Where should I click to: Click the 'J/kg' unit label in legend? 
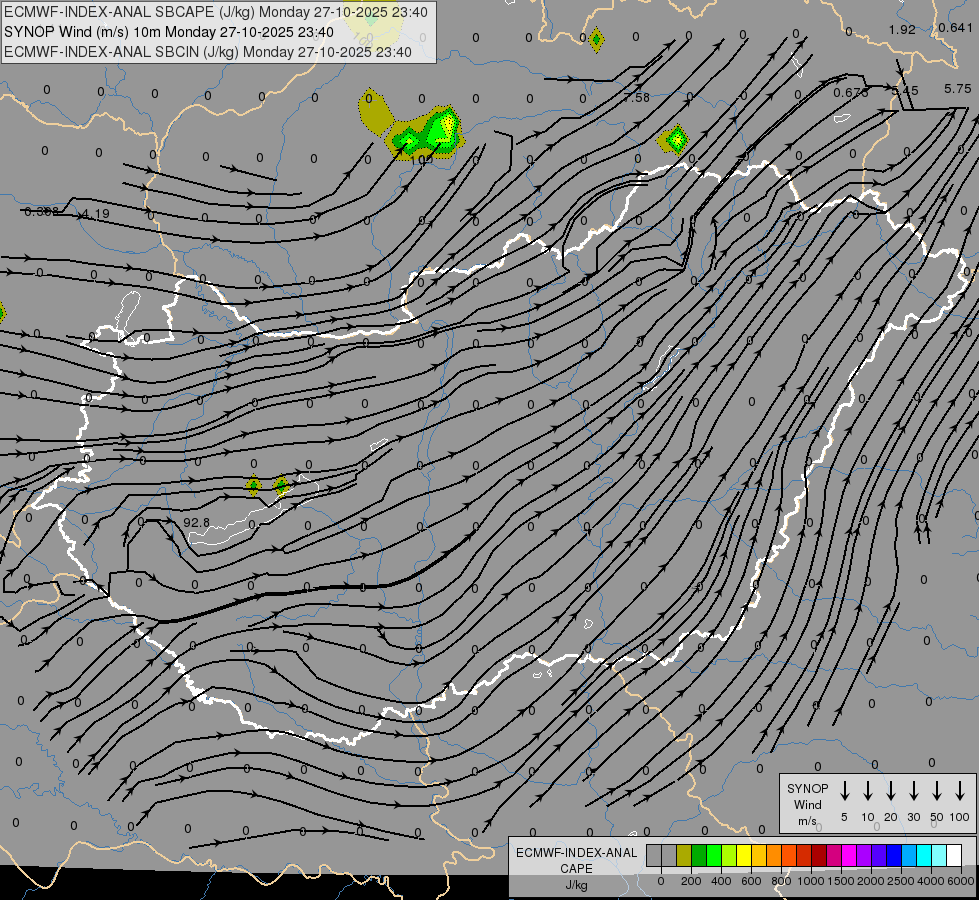point(576,885)
